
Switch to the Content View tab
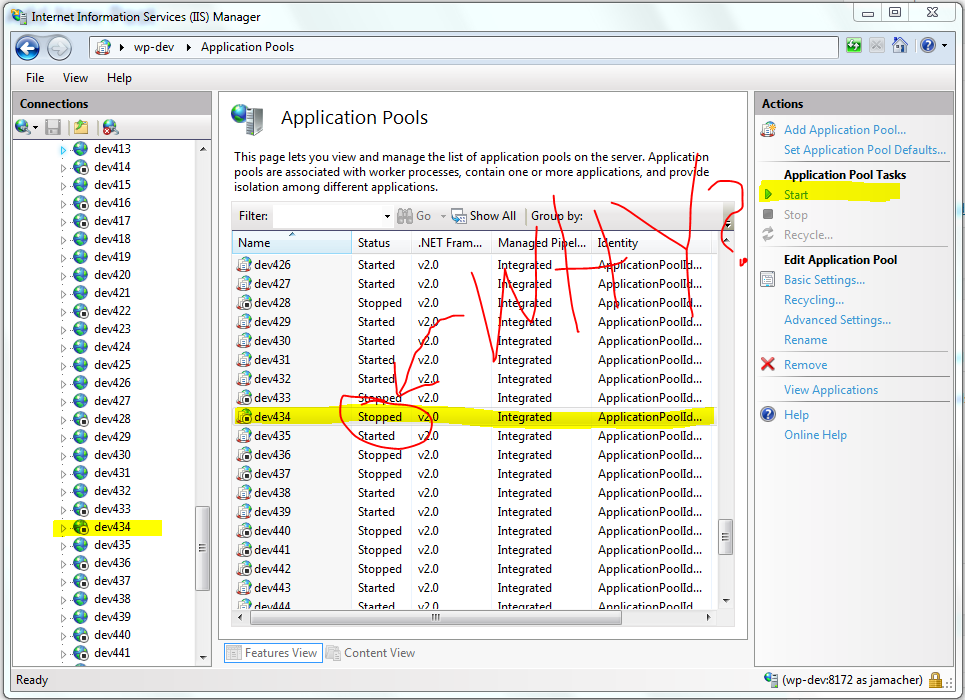point(370,653)
